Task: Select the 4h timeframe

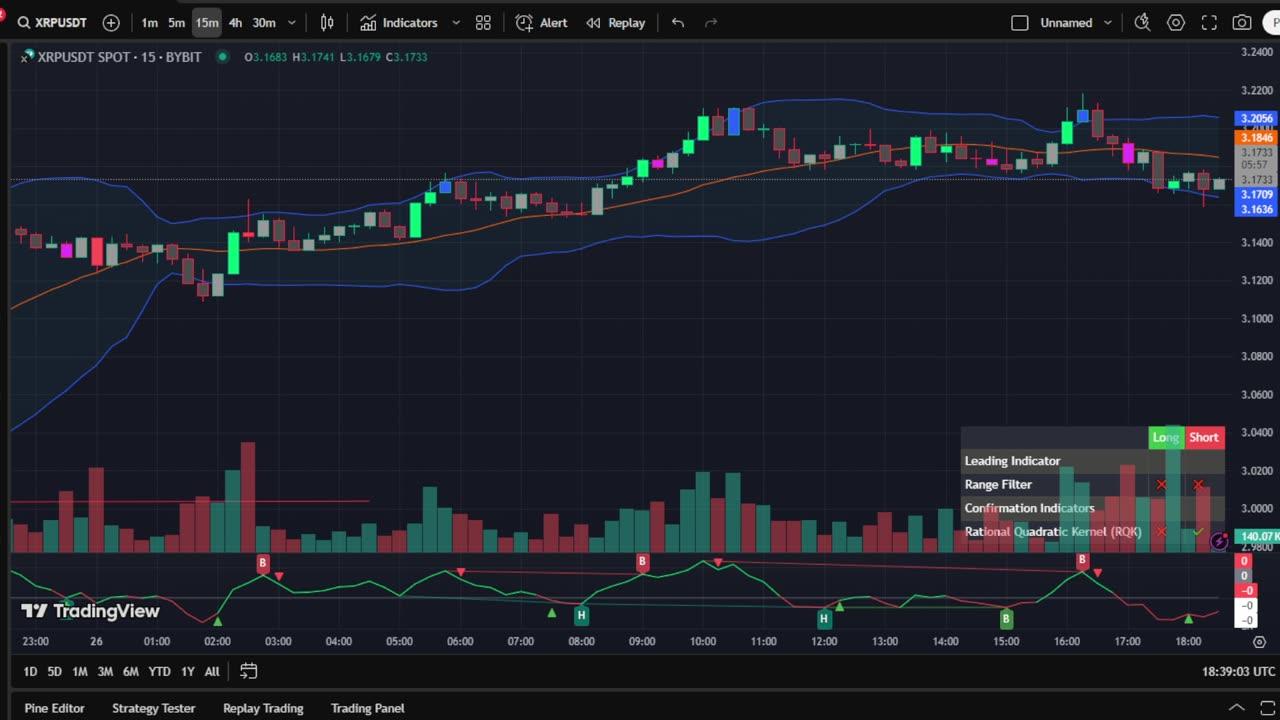Action: coord(235,22)
